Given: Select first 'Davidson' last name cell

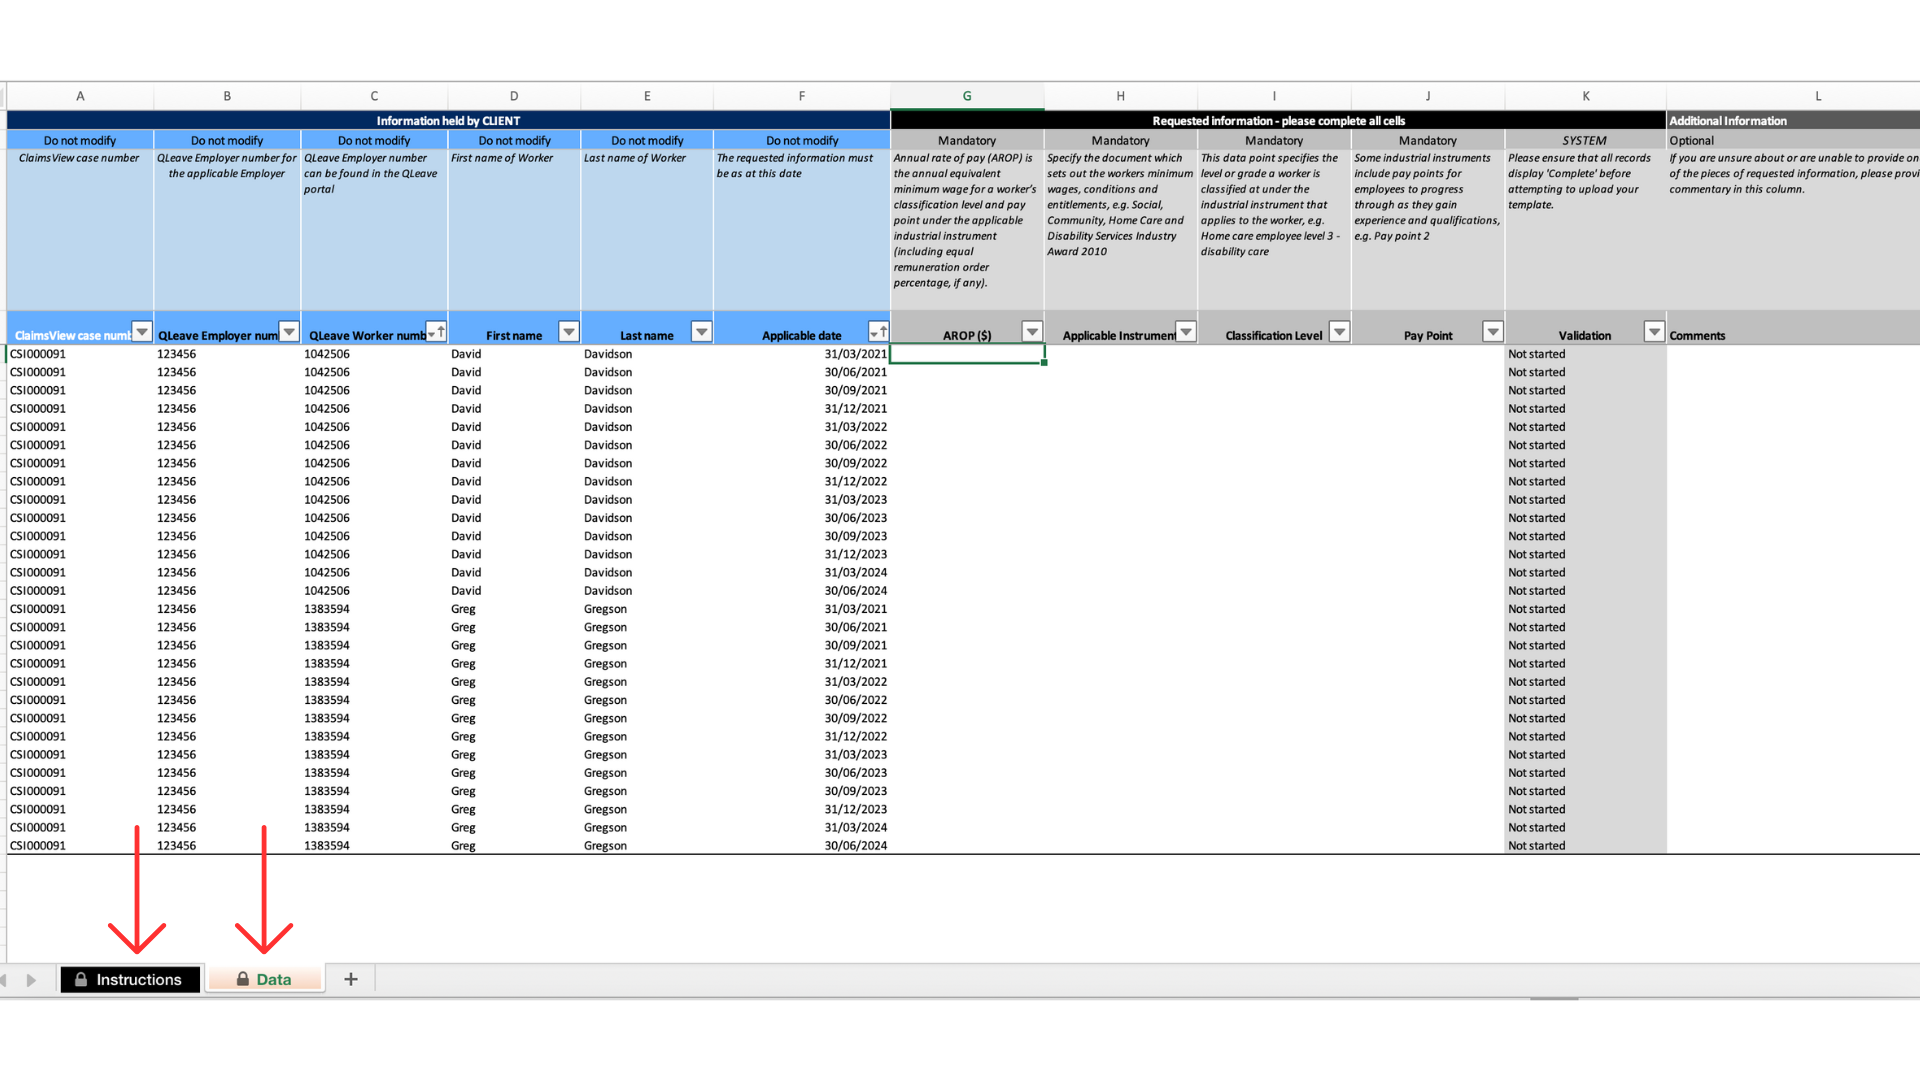Looking at the screenshot, I should point(647,354).
